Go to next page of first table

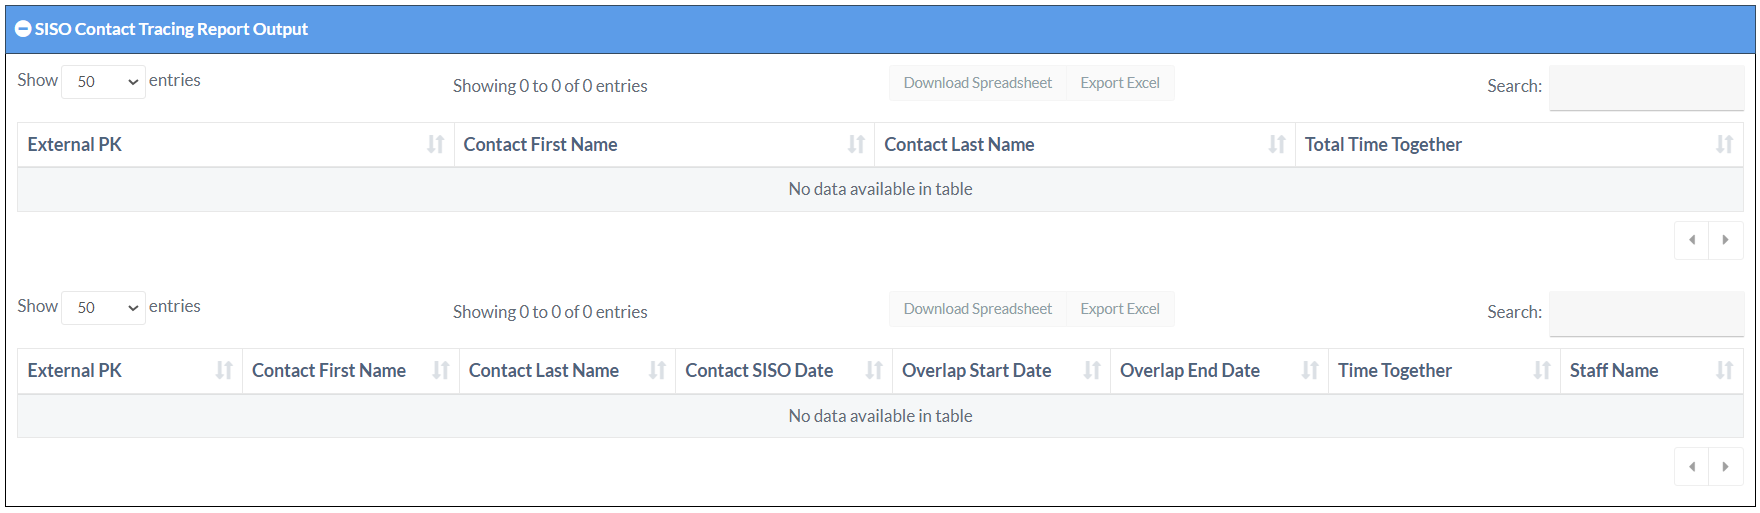pyautogui.click(x=1725, y=240)
